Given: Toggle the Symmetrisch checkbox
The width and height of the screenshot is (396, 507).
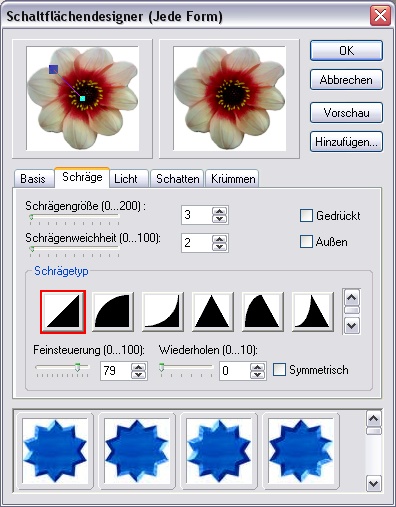Looking at the screenshot, I should point(279,370).
